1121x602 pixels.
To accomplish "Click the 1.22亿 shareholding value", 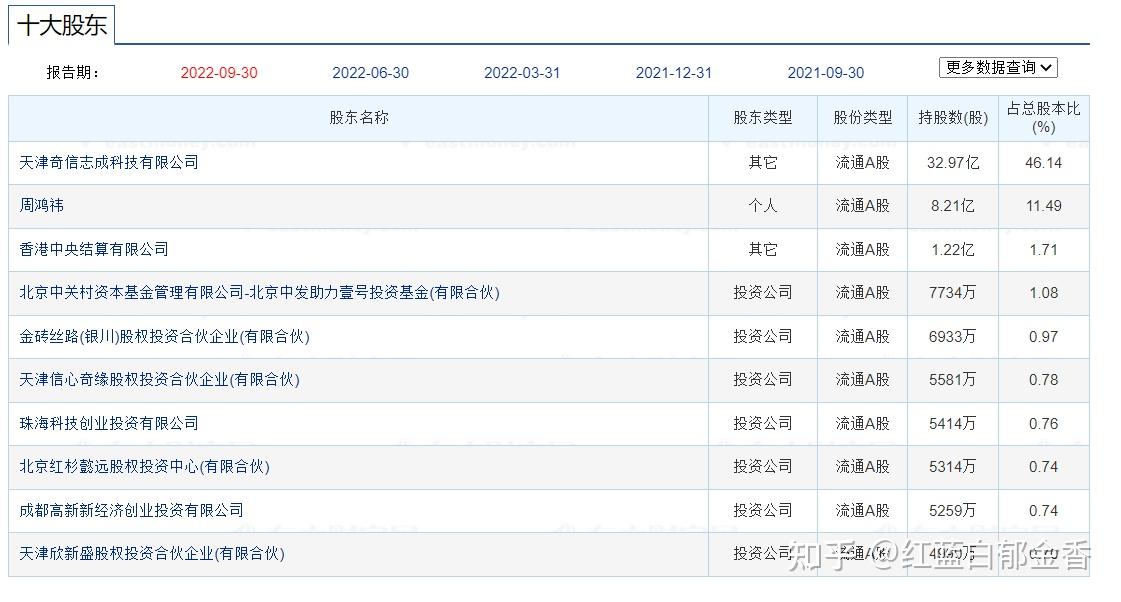I will 953,250.
